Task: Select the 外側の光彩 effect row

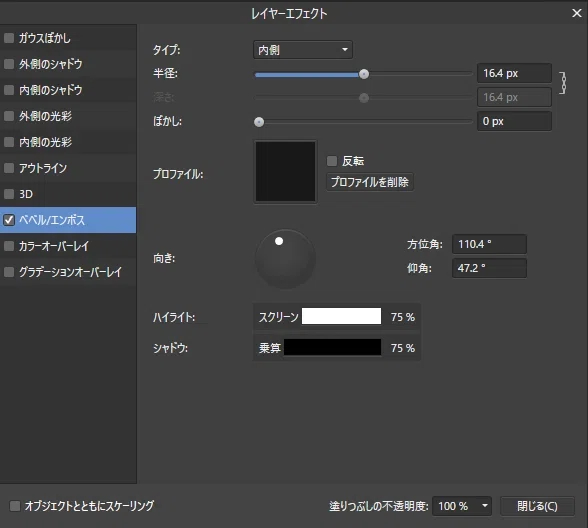Action: 68,116
